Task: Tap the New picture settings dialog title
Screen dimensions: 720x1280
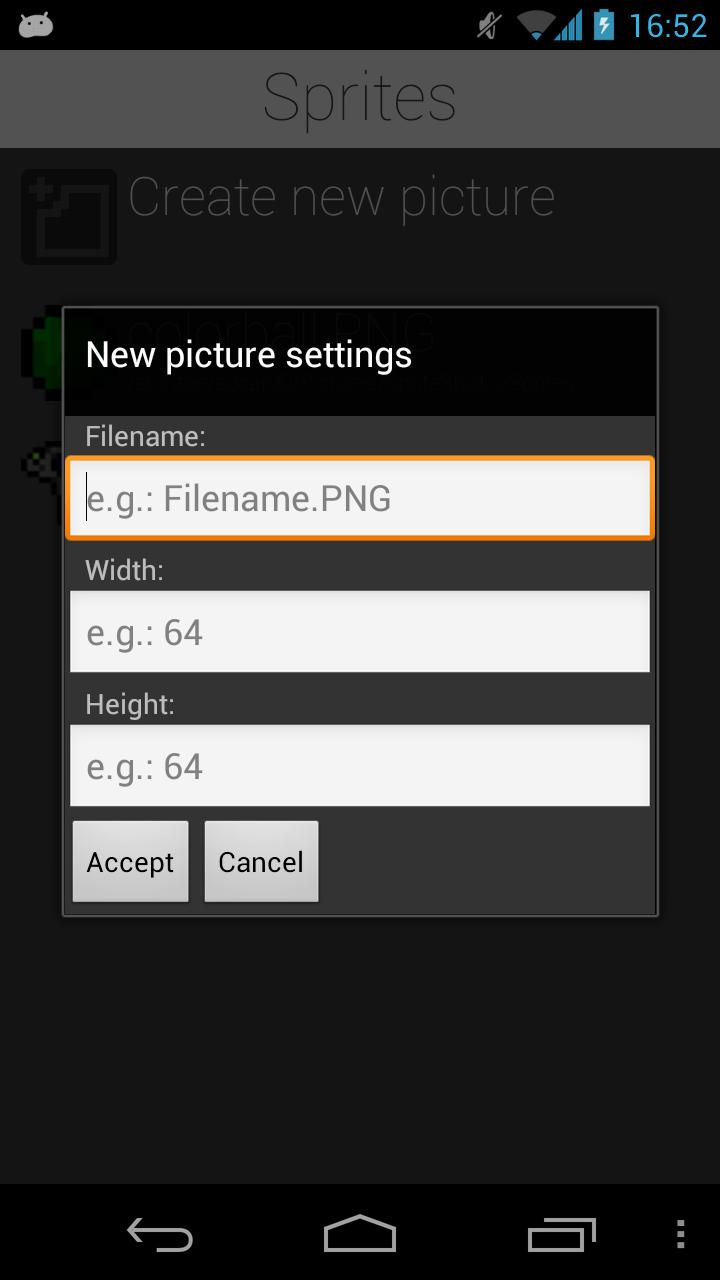Action: (x=249, y=355)
